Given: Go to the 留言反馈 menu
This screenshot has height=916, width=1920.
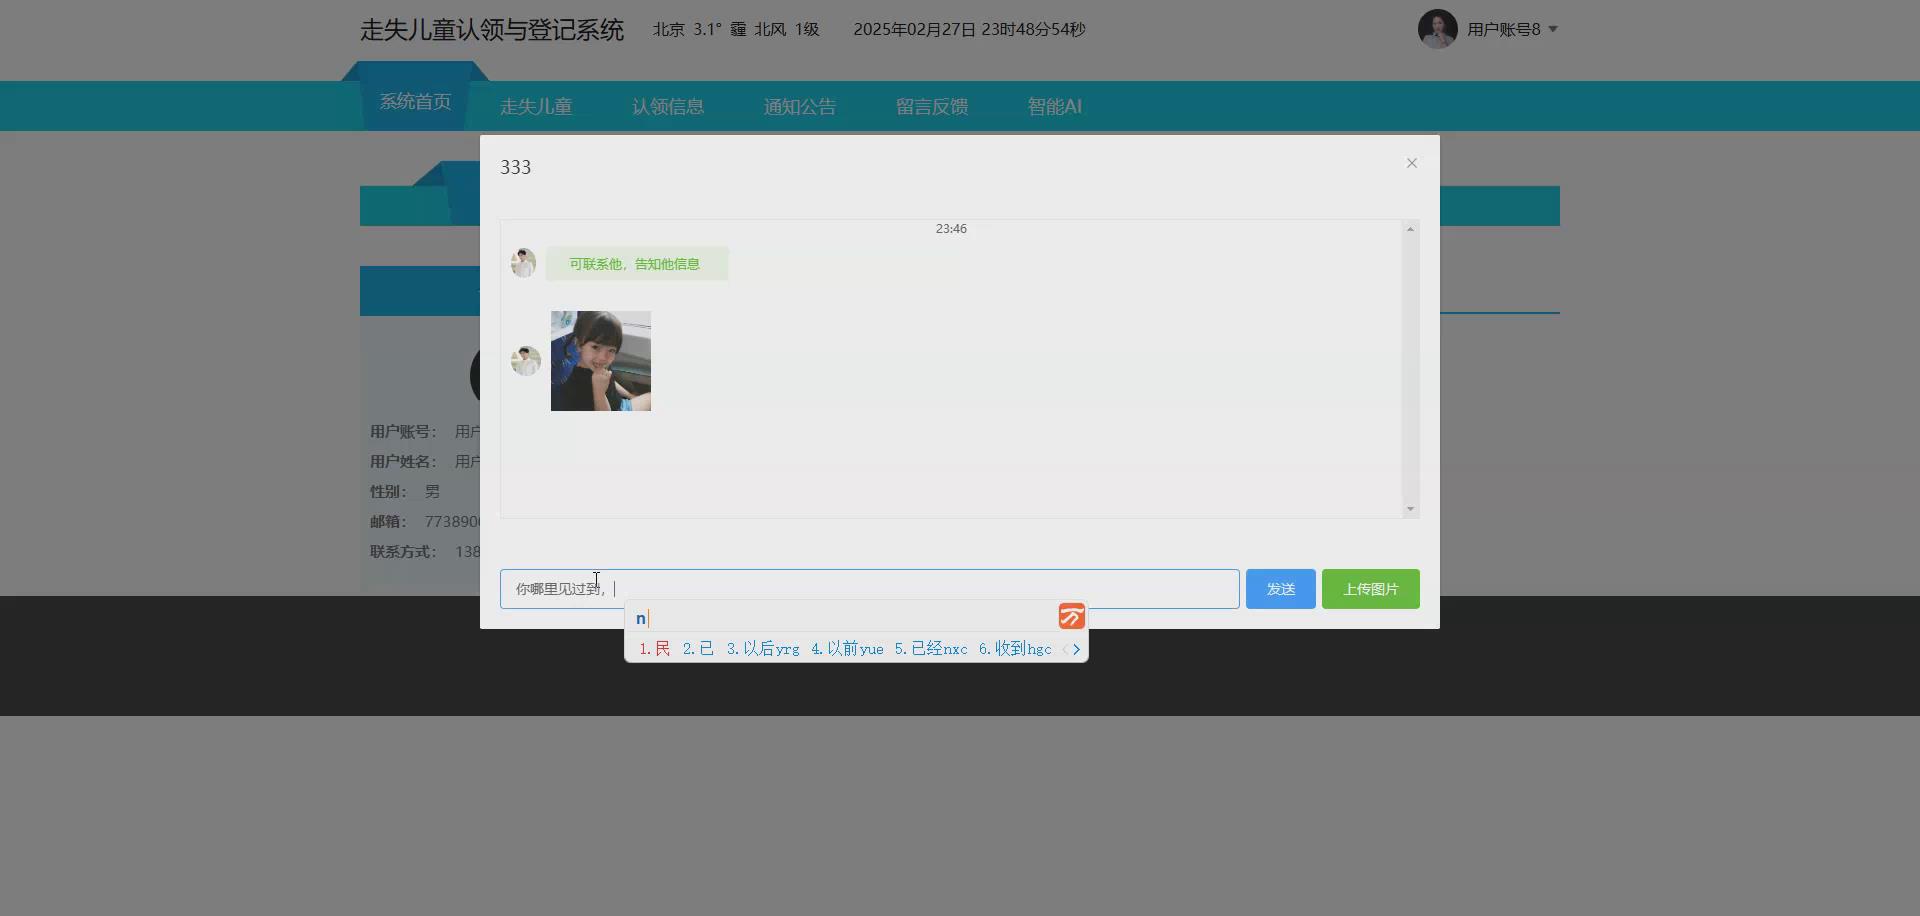Looking at the screenshot, I should click(932, 106).
